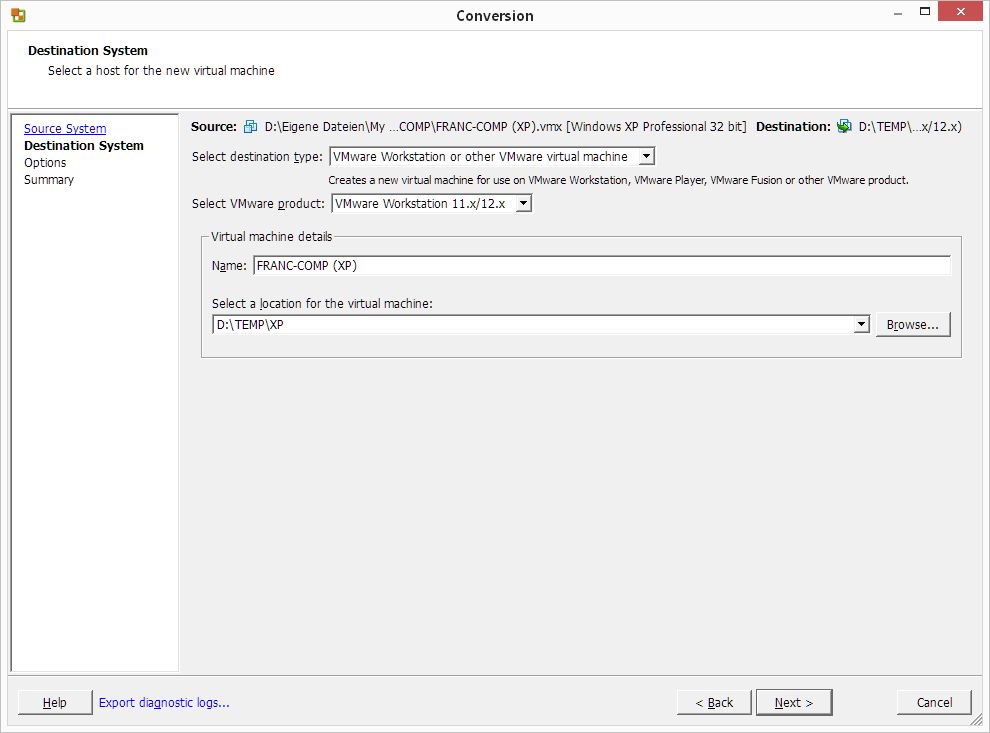Open the location history dropdown arrow
Viewport: 990px width, 733px height.
[x=861, y=325]
